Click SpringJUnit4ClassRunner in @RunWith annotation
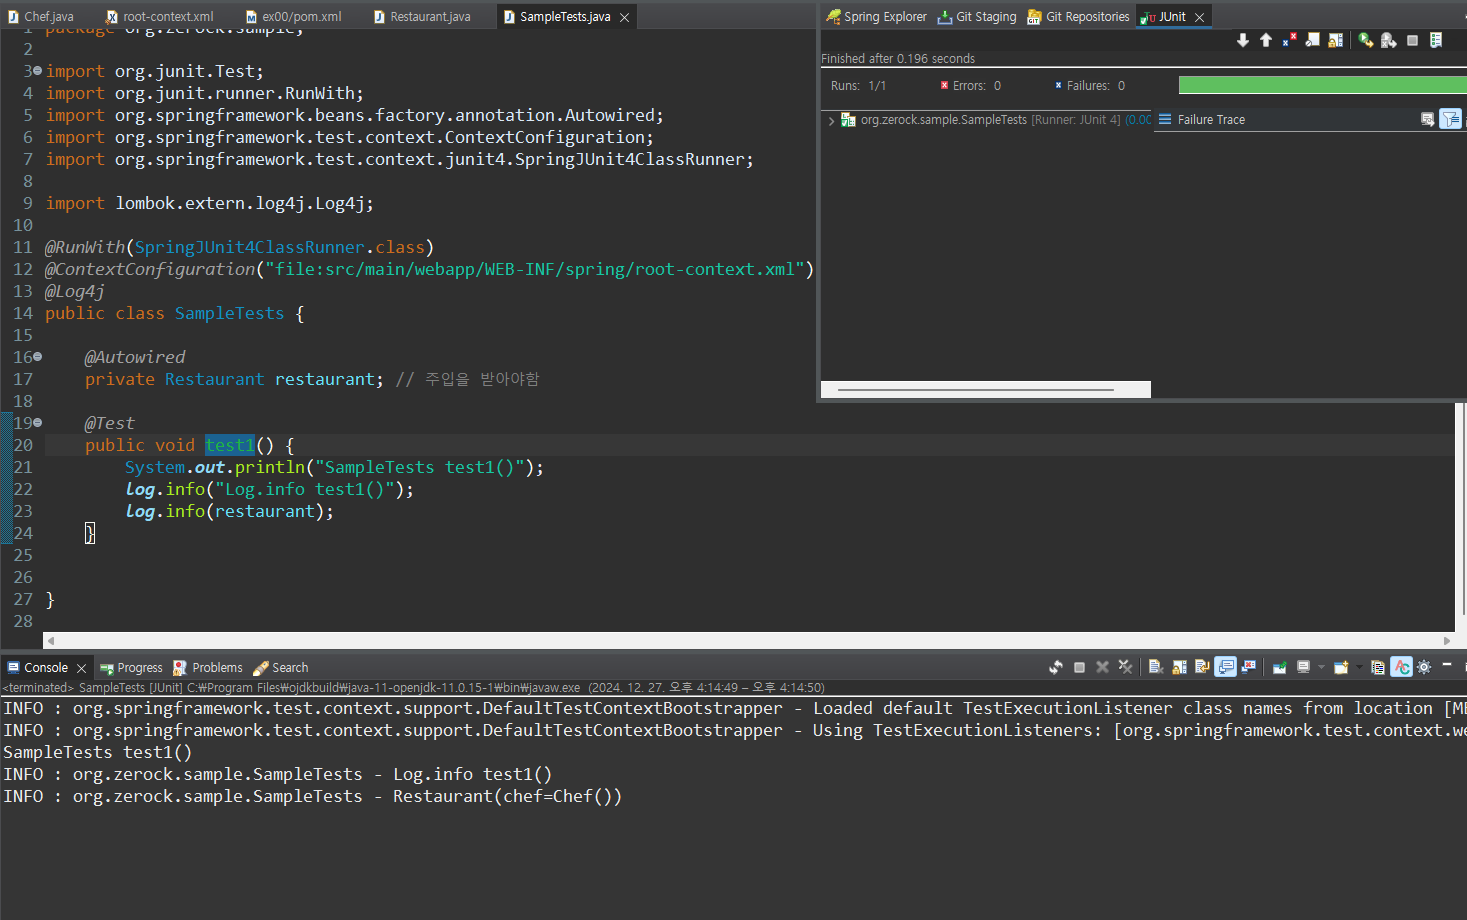 point(250,247)
